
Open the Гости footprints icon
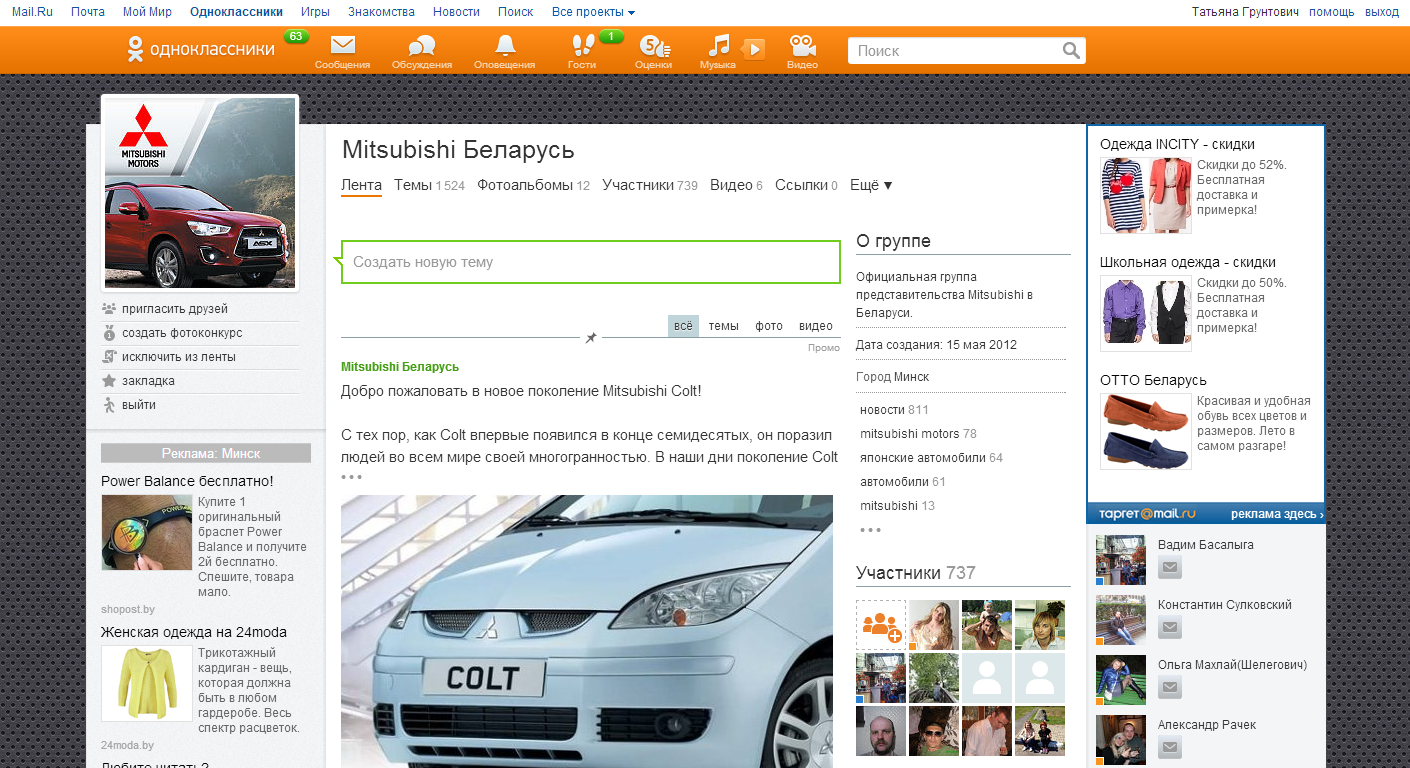point(582,45)
